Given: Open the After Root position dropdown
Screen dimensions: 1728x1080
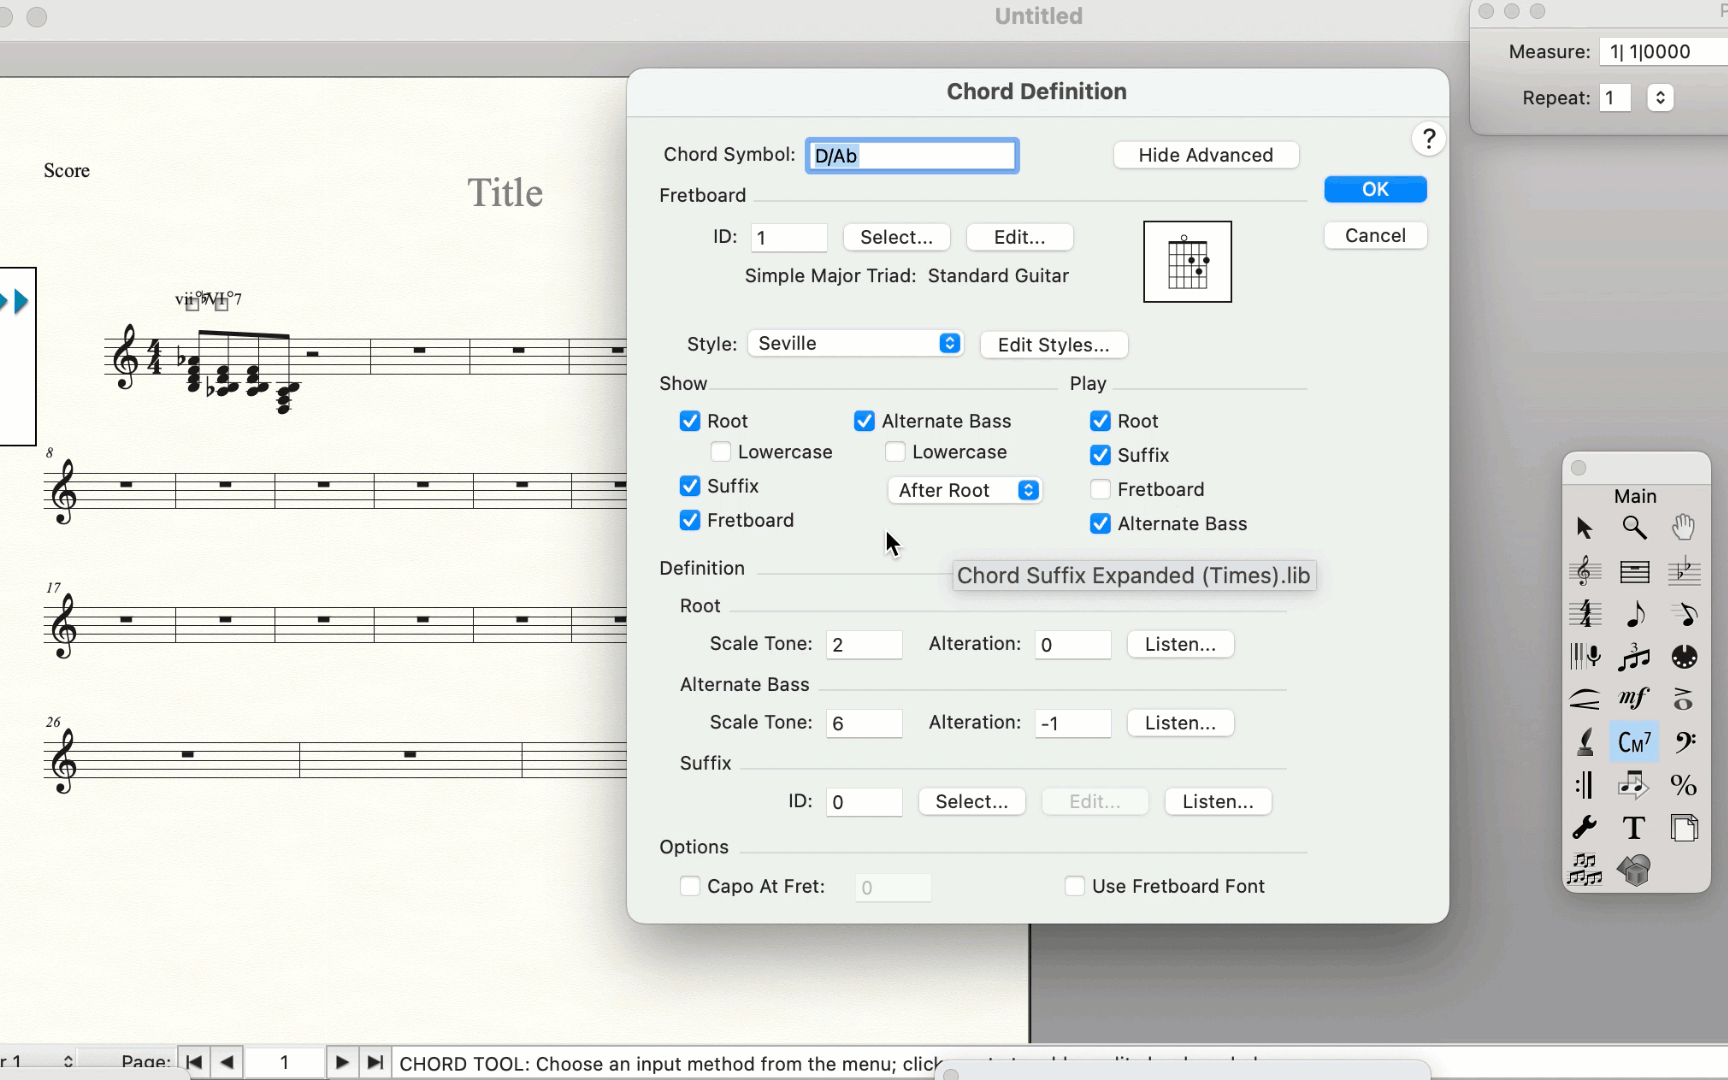Looking at the screenshot, I should 965,490.
